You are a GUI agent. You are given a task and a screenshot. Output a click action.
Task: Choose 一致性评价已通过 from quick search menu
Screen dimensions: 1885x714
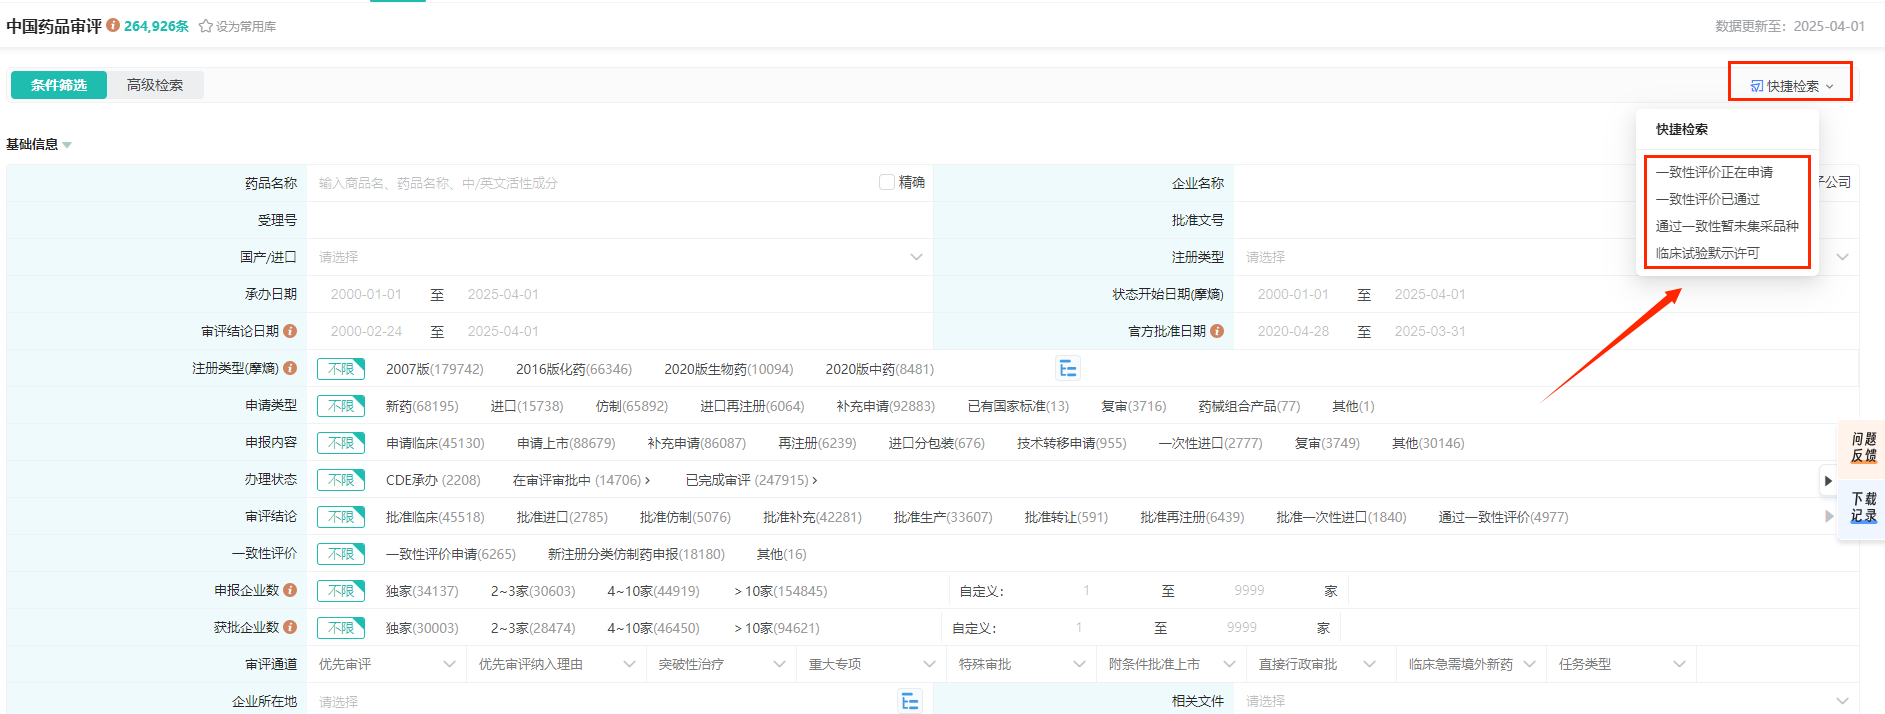(x=1708, y=199)
